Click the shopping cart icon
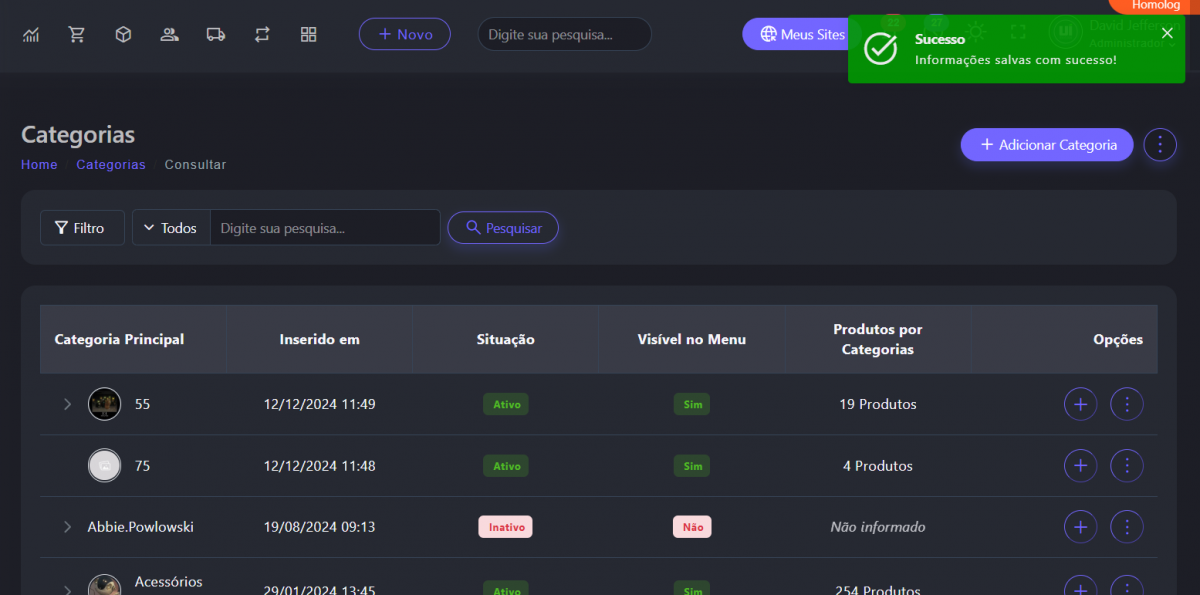Screen dimensions: 1200x595 [77, 35]
